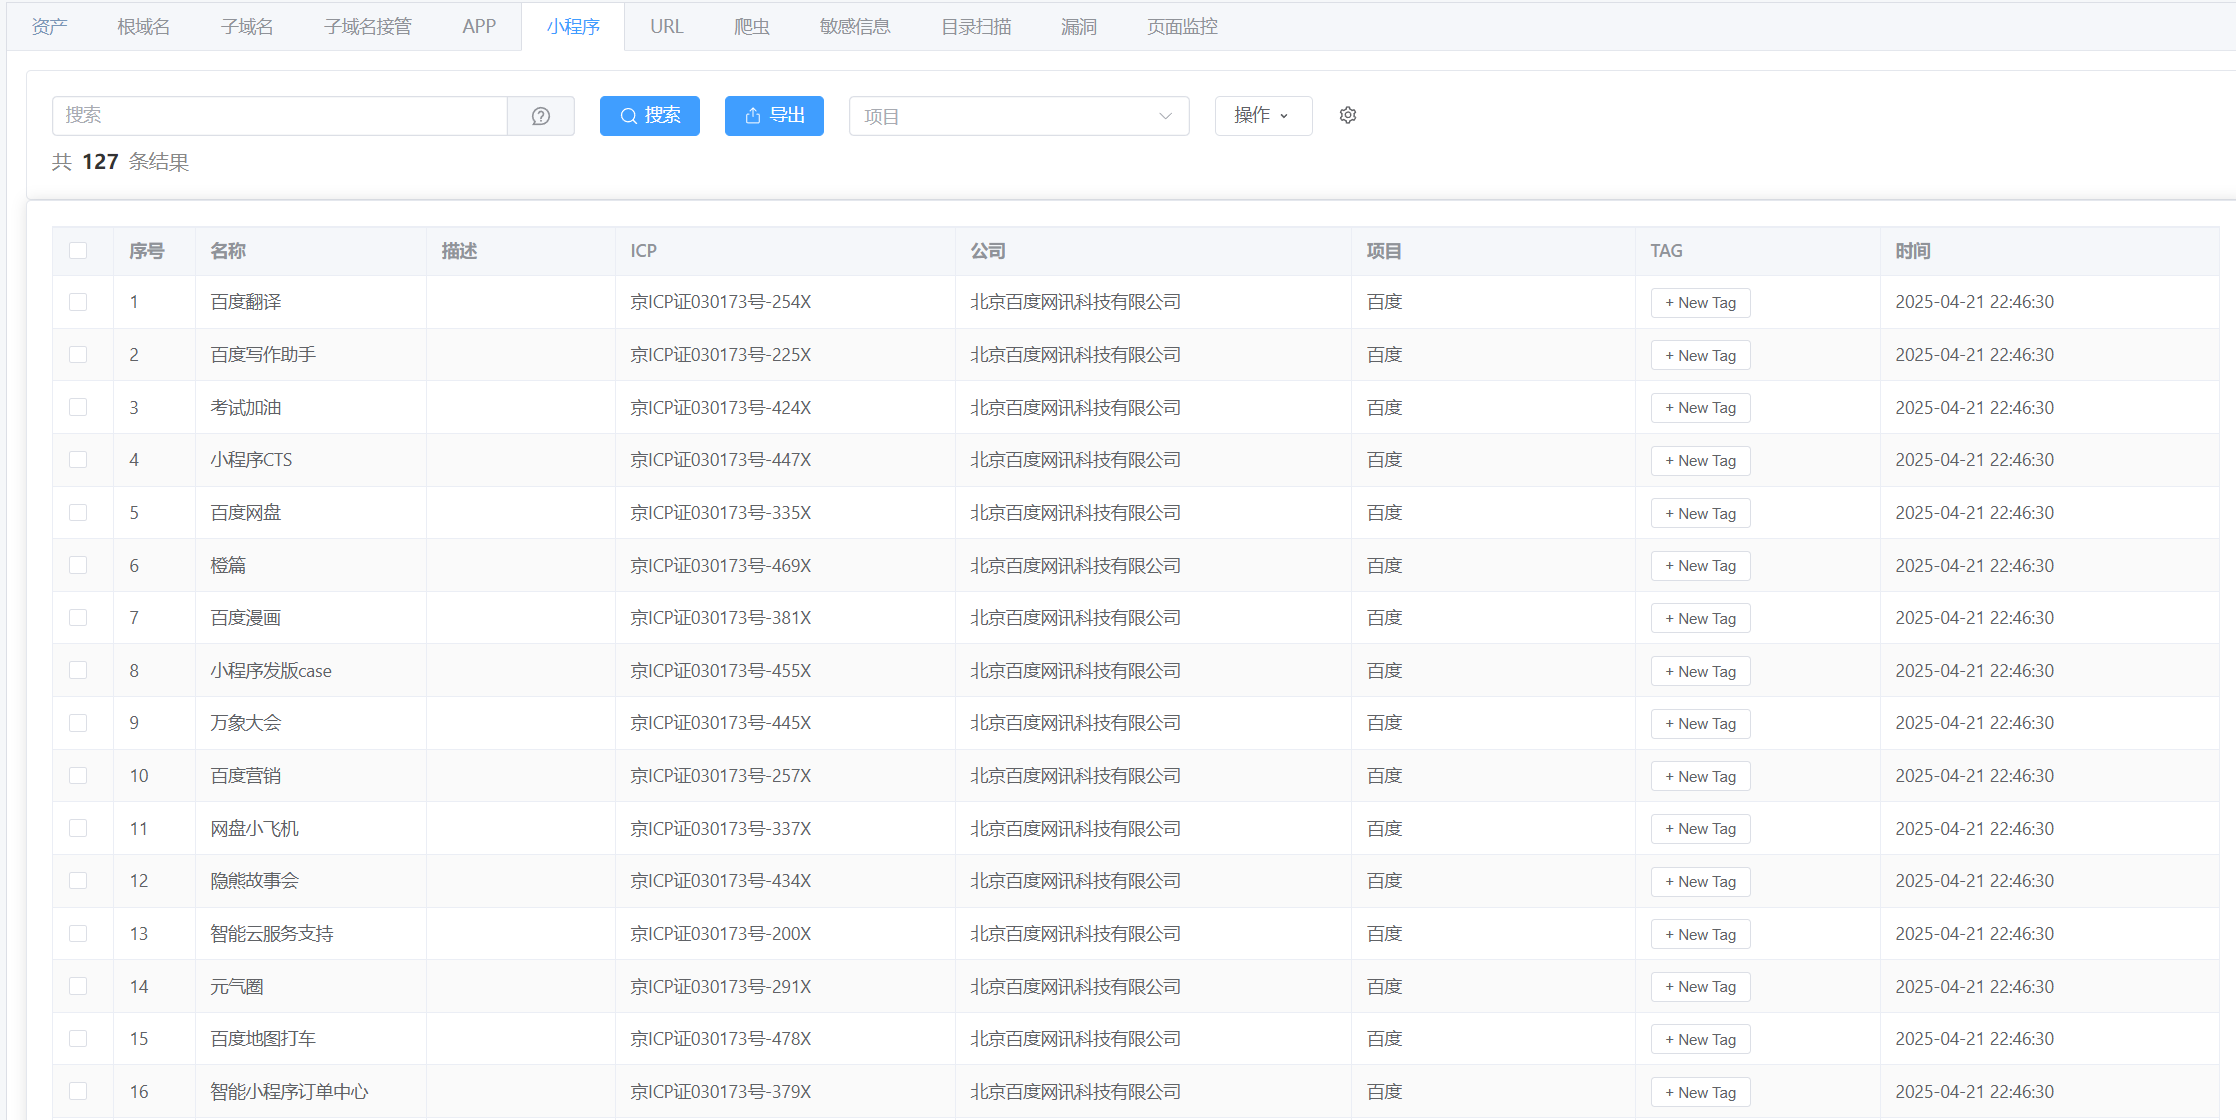Switch to the APP tab
The height and width of the screenshot is (1120, 2236).
[479, 27]
